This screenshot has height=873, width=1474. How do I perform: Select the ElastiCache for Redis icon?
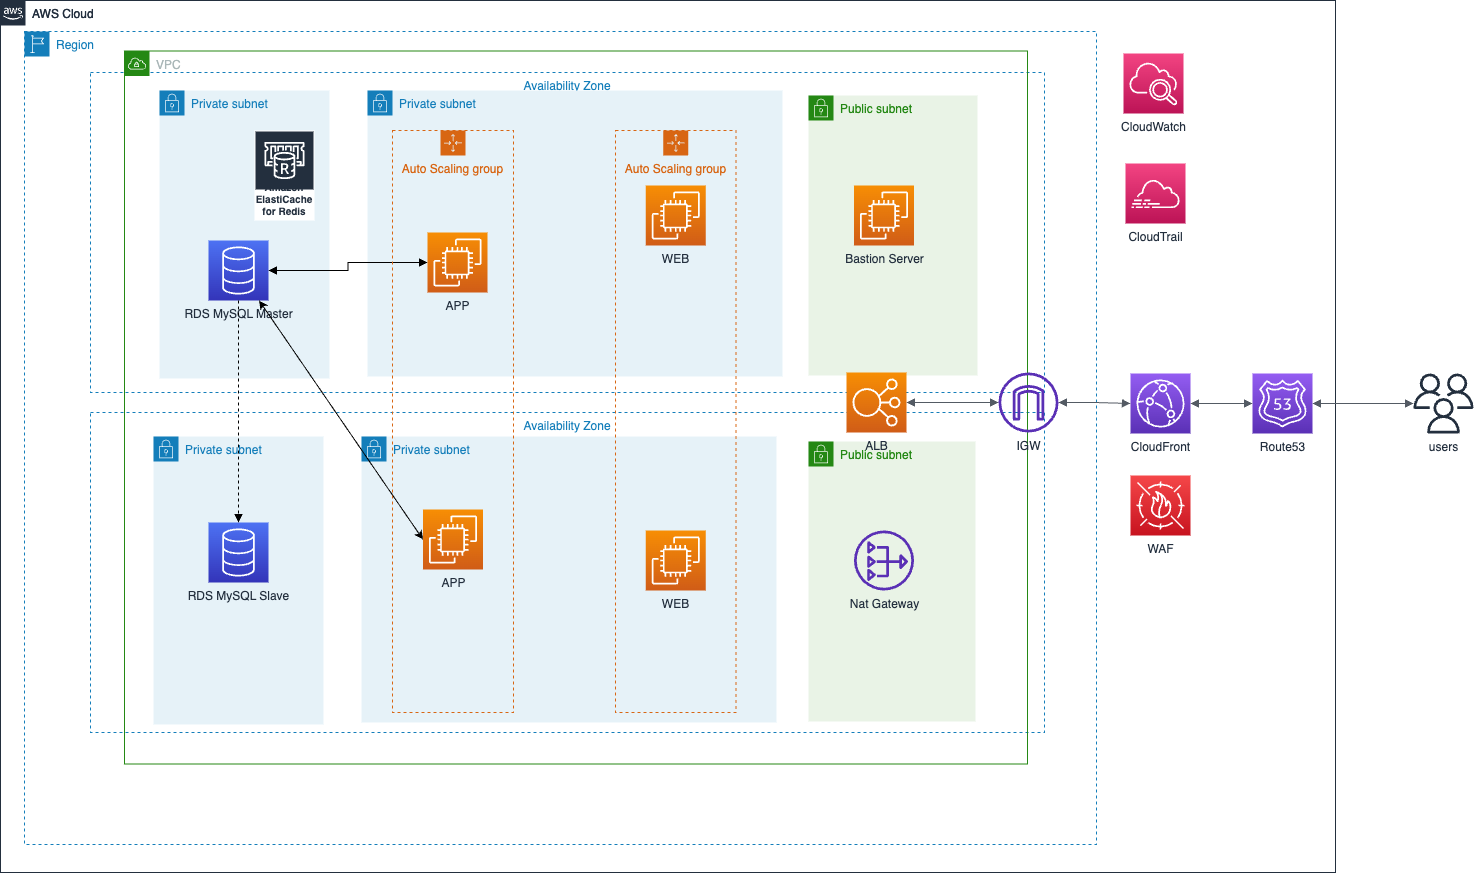coord(284,160)
